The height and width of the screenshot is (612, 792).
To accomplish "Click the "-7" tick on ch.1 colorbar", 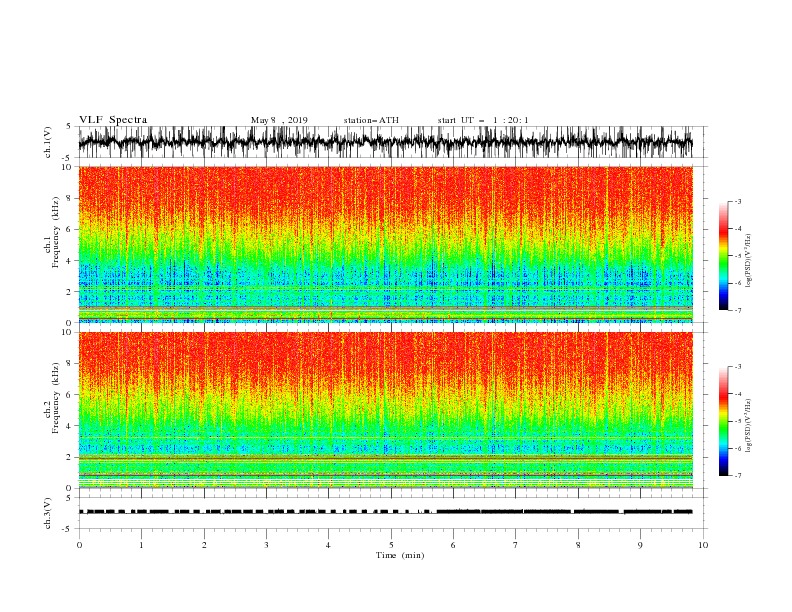I will coord(738,310).
